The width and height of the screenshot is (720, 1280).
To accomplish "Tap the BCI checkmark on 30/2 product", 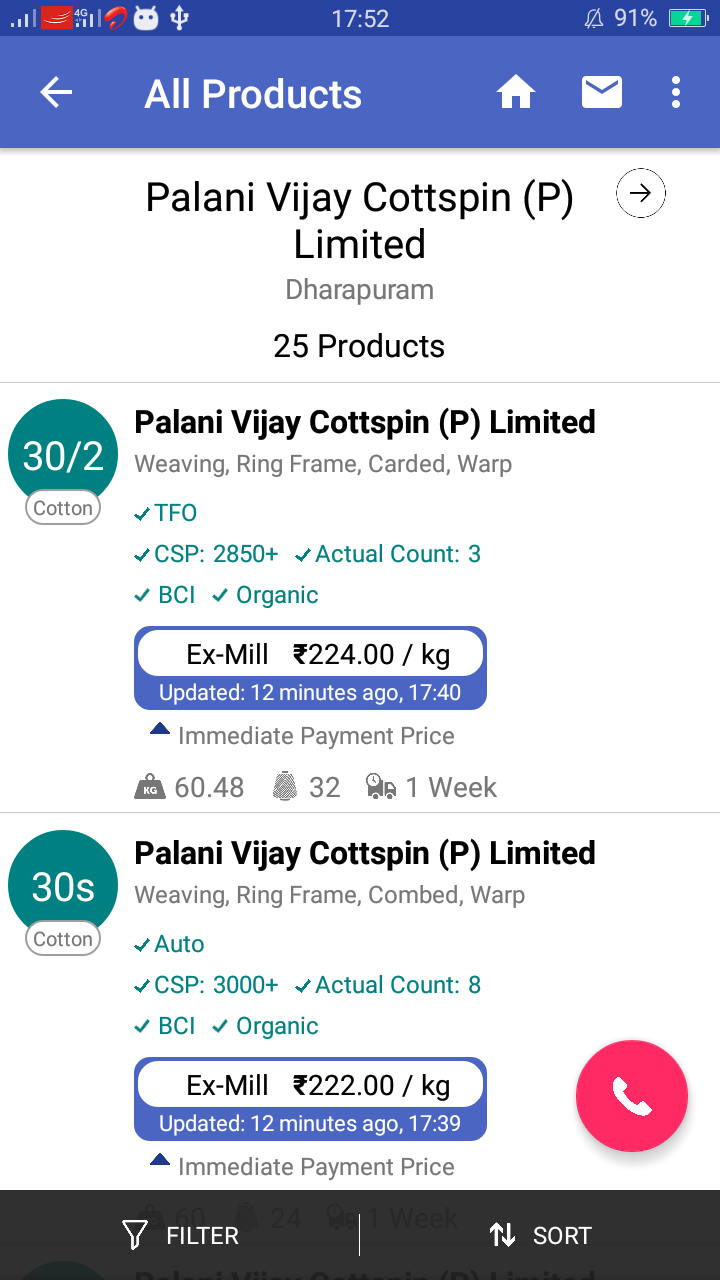I will (166, 595).
